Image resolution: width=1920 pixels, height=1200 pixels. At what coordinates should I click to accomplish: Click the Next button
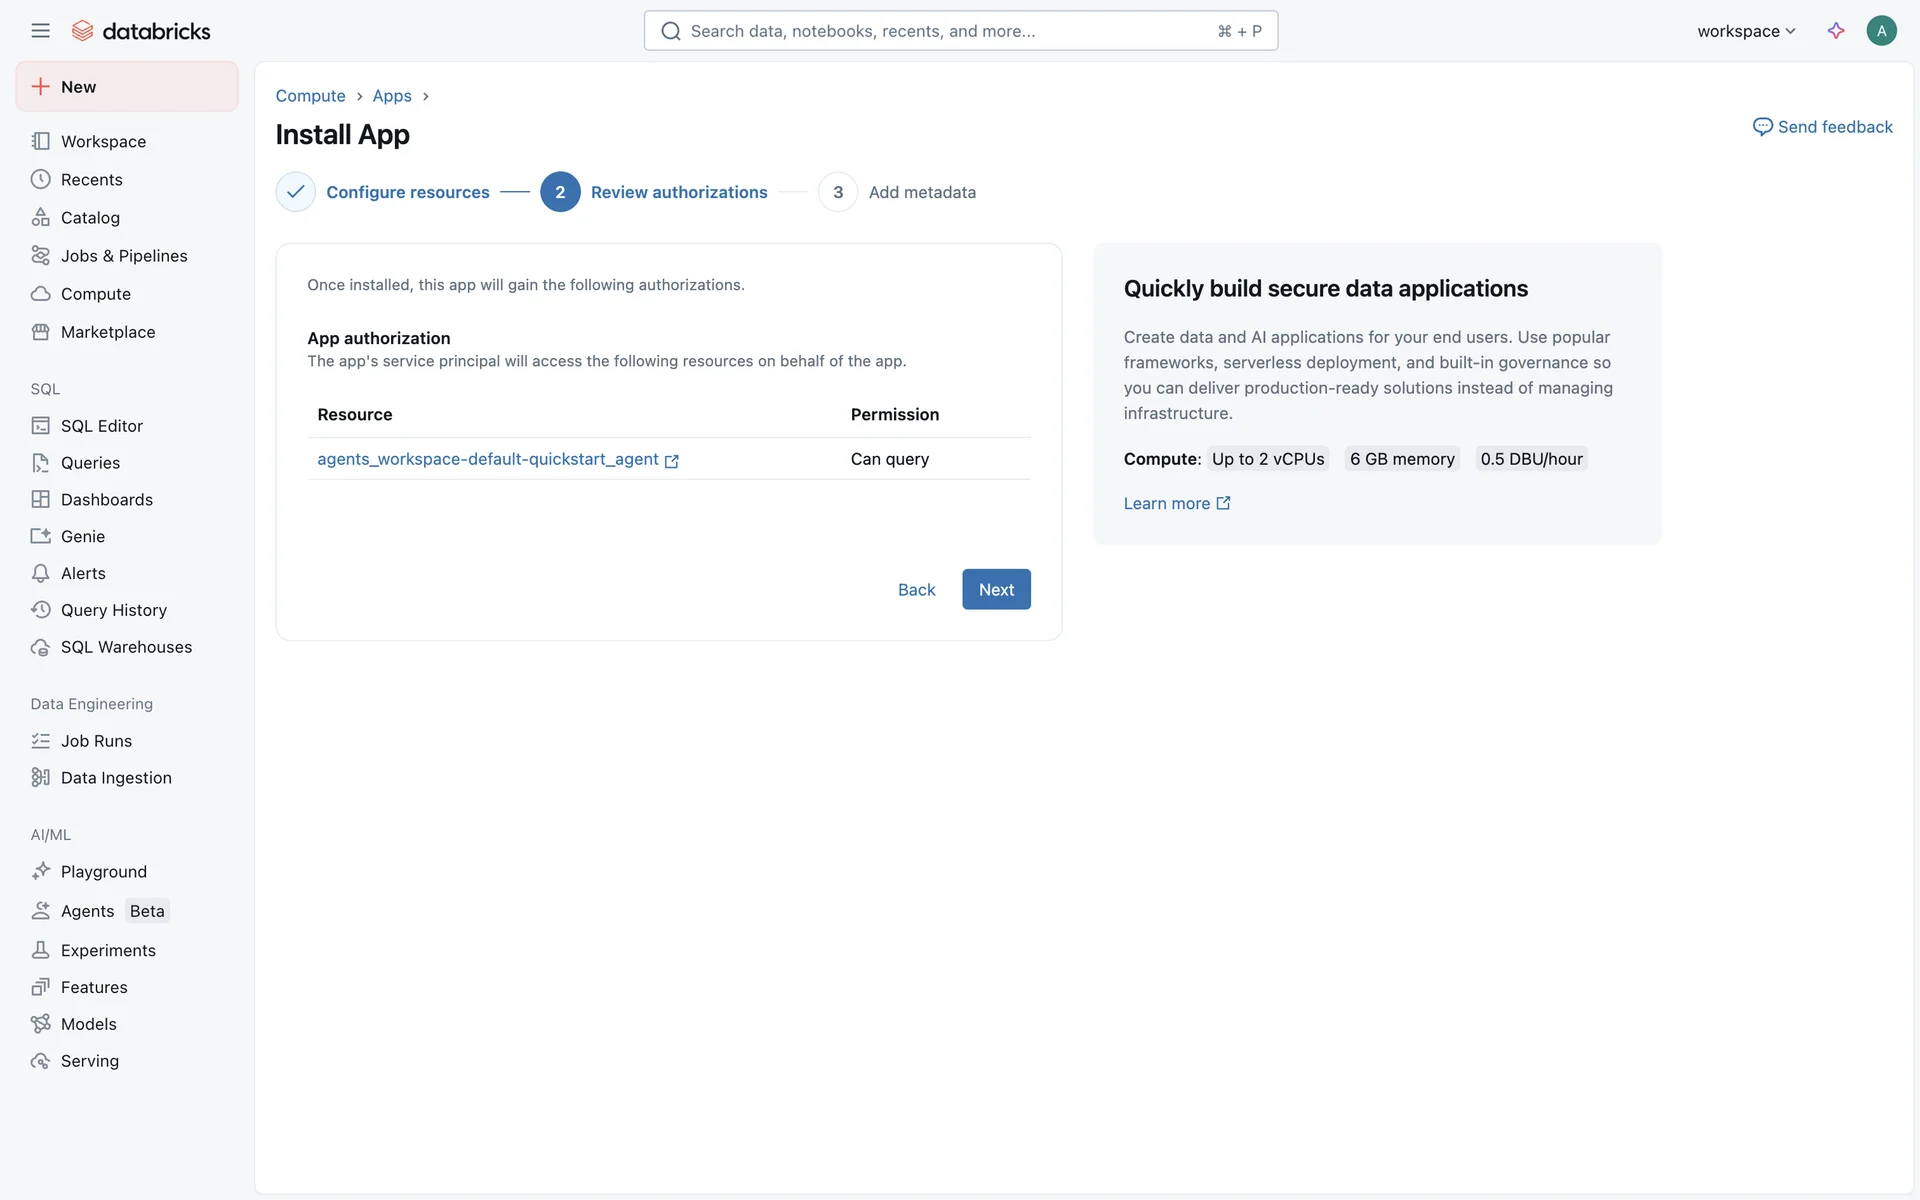tap(996, 590)
